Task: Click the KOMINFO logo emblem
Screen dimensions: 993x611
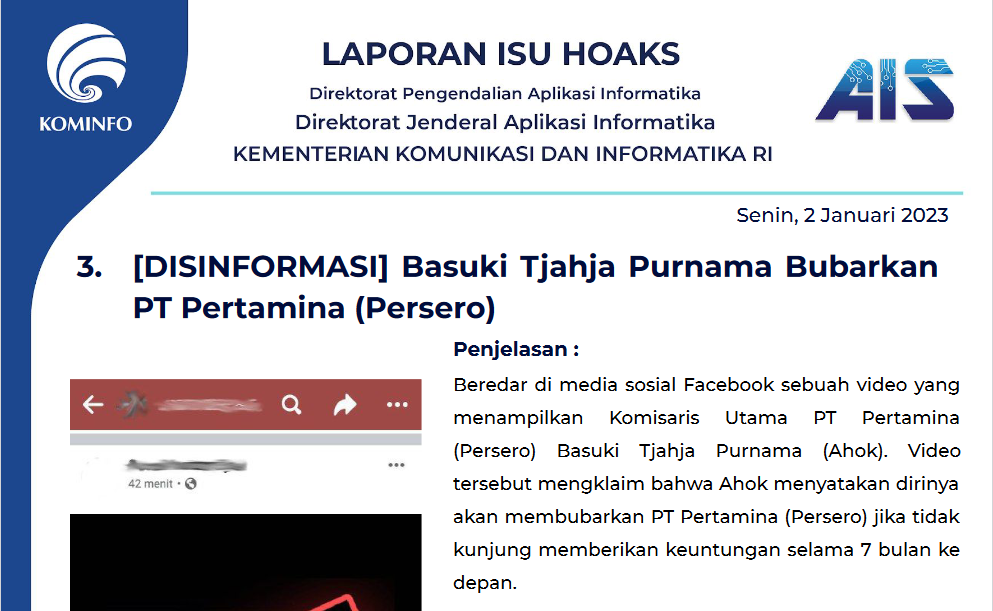Action: click(86, 63)
